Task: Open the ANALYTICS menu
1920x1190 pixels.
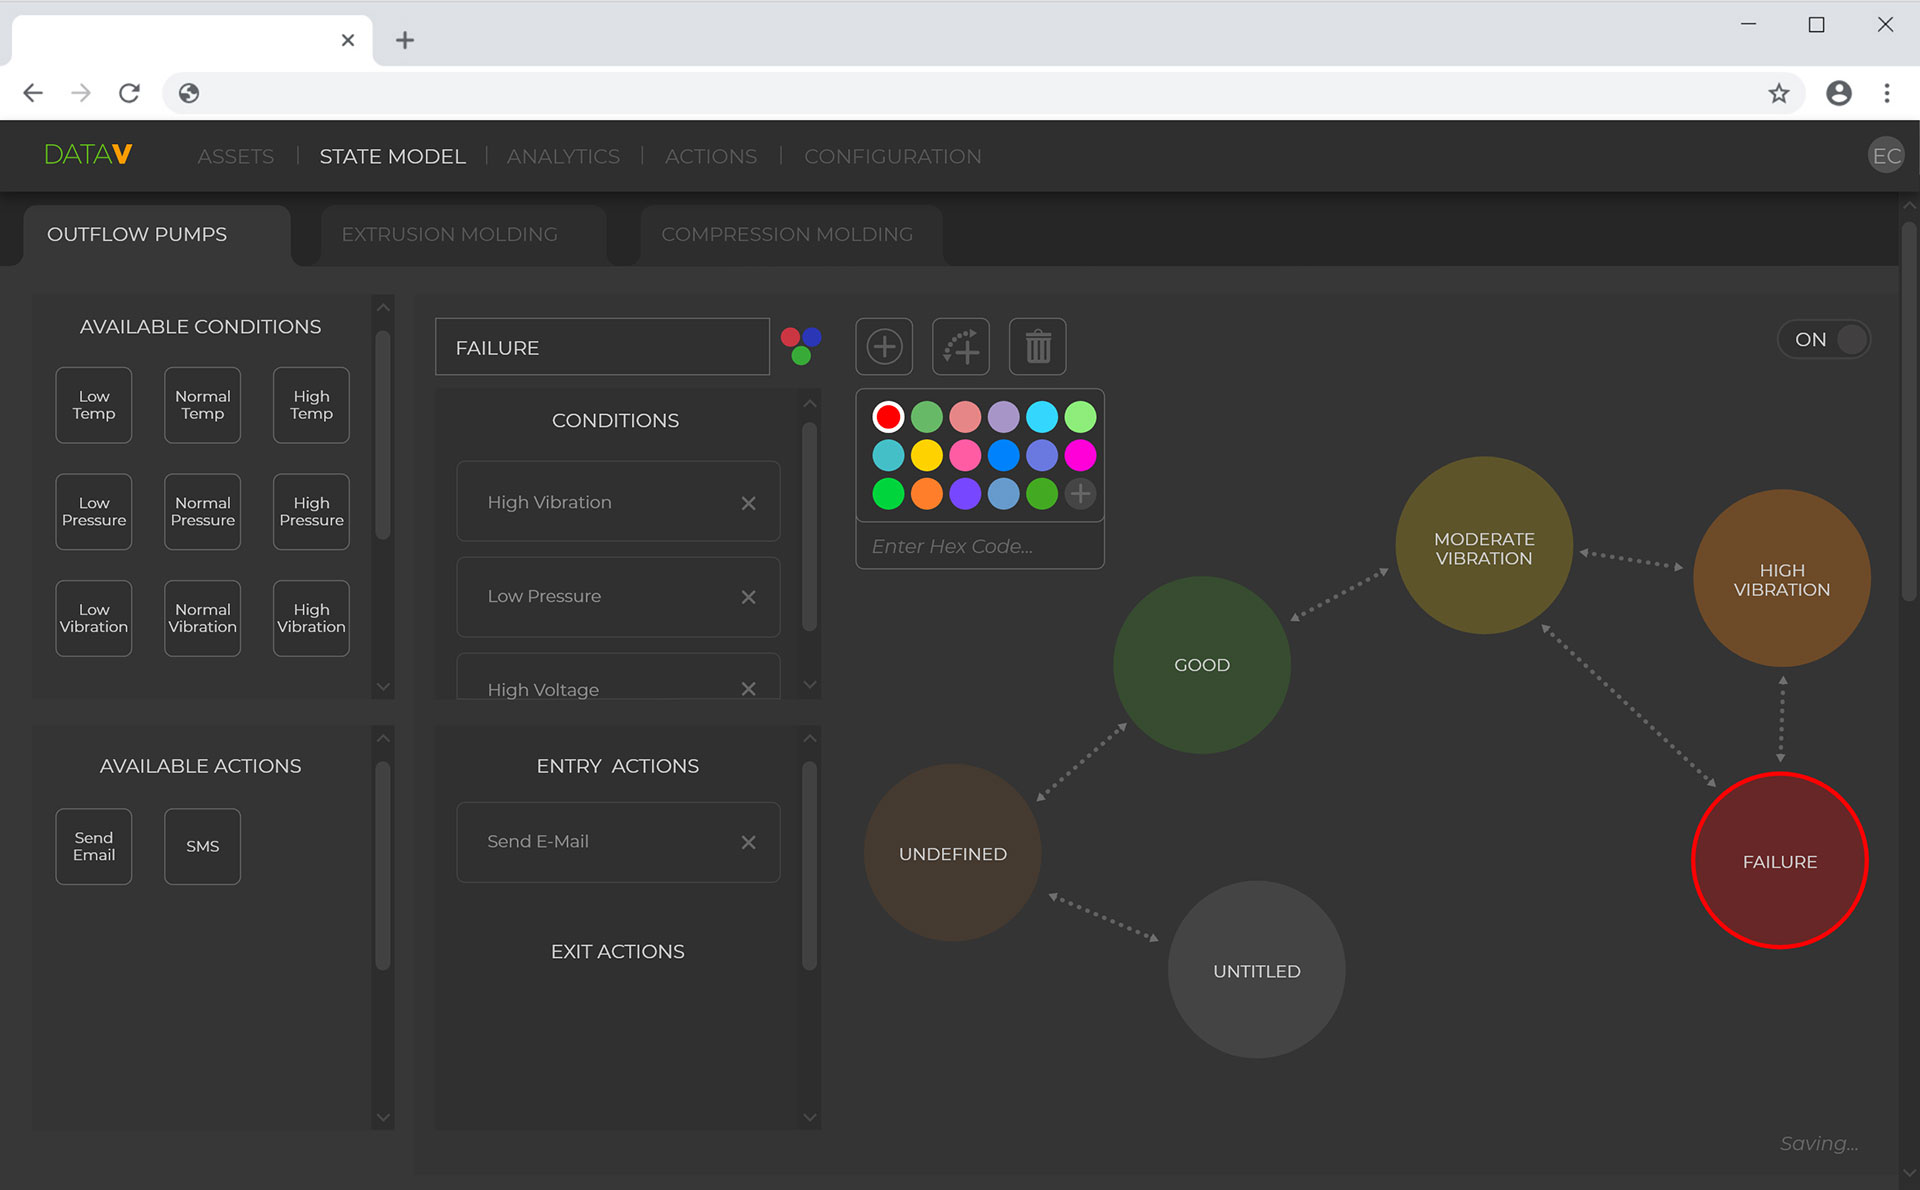Action: tap(563, 156)
